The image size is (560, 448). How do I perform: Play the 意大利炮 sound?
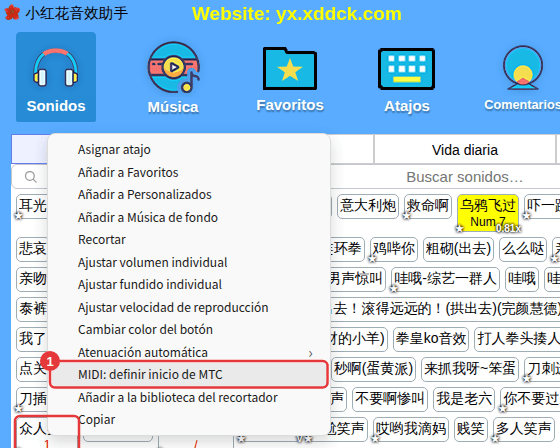[368, 206]
